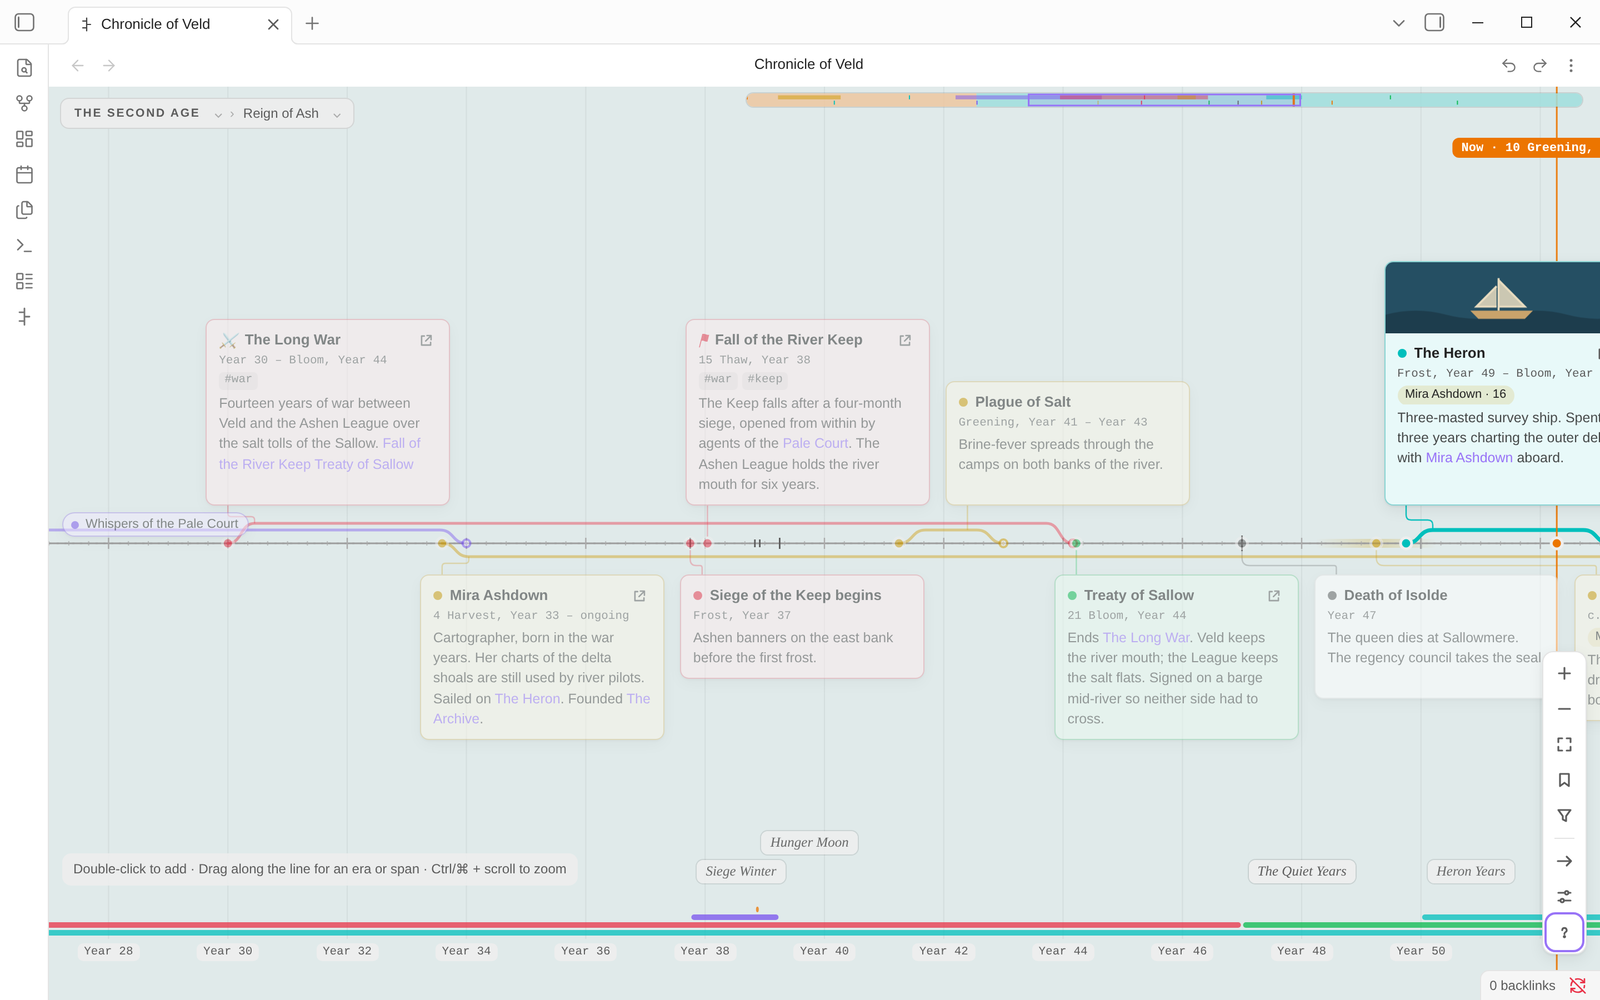
Task: Open Mira Ashdown note external icon
Action: (640, 596)
